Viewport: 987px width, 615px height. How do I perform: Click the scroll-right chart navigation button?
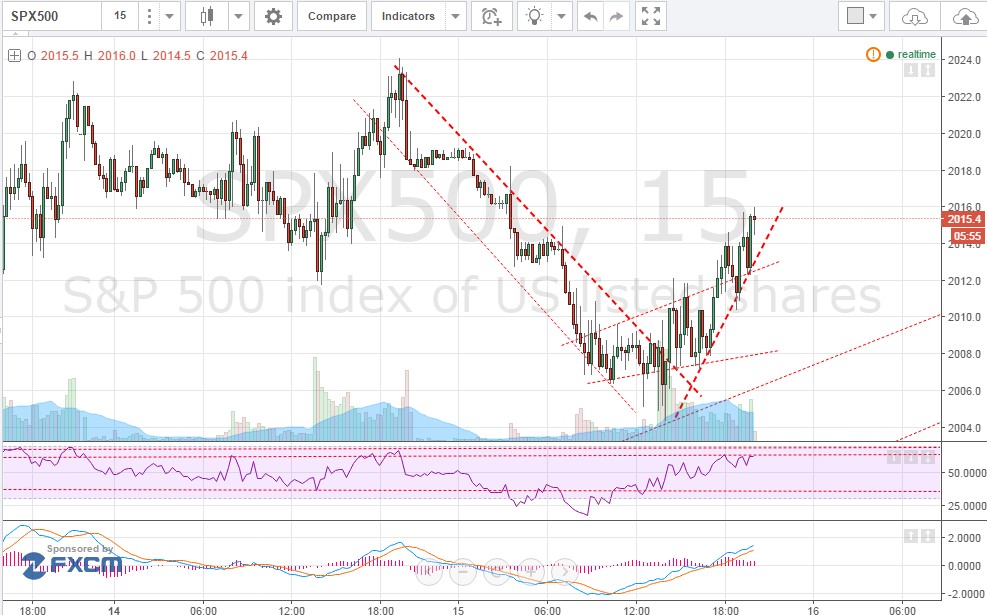coord(565,572)
